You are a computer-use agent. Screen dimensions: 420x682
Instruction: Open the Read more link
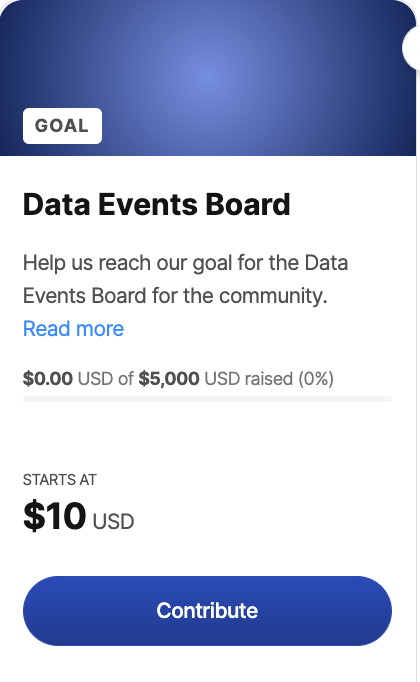[73, 328]
